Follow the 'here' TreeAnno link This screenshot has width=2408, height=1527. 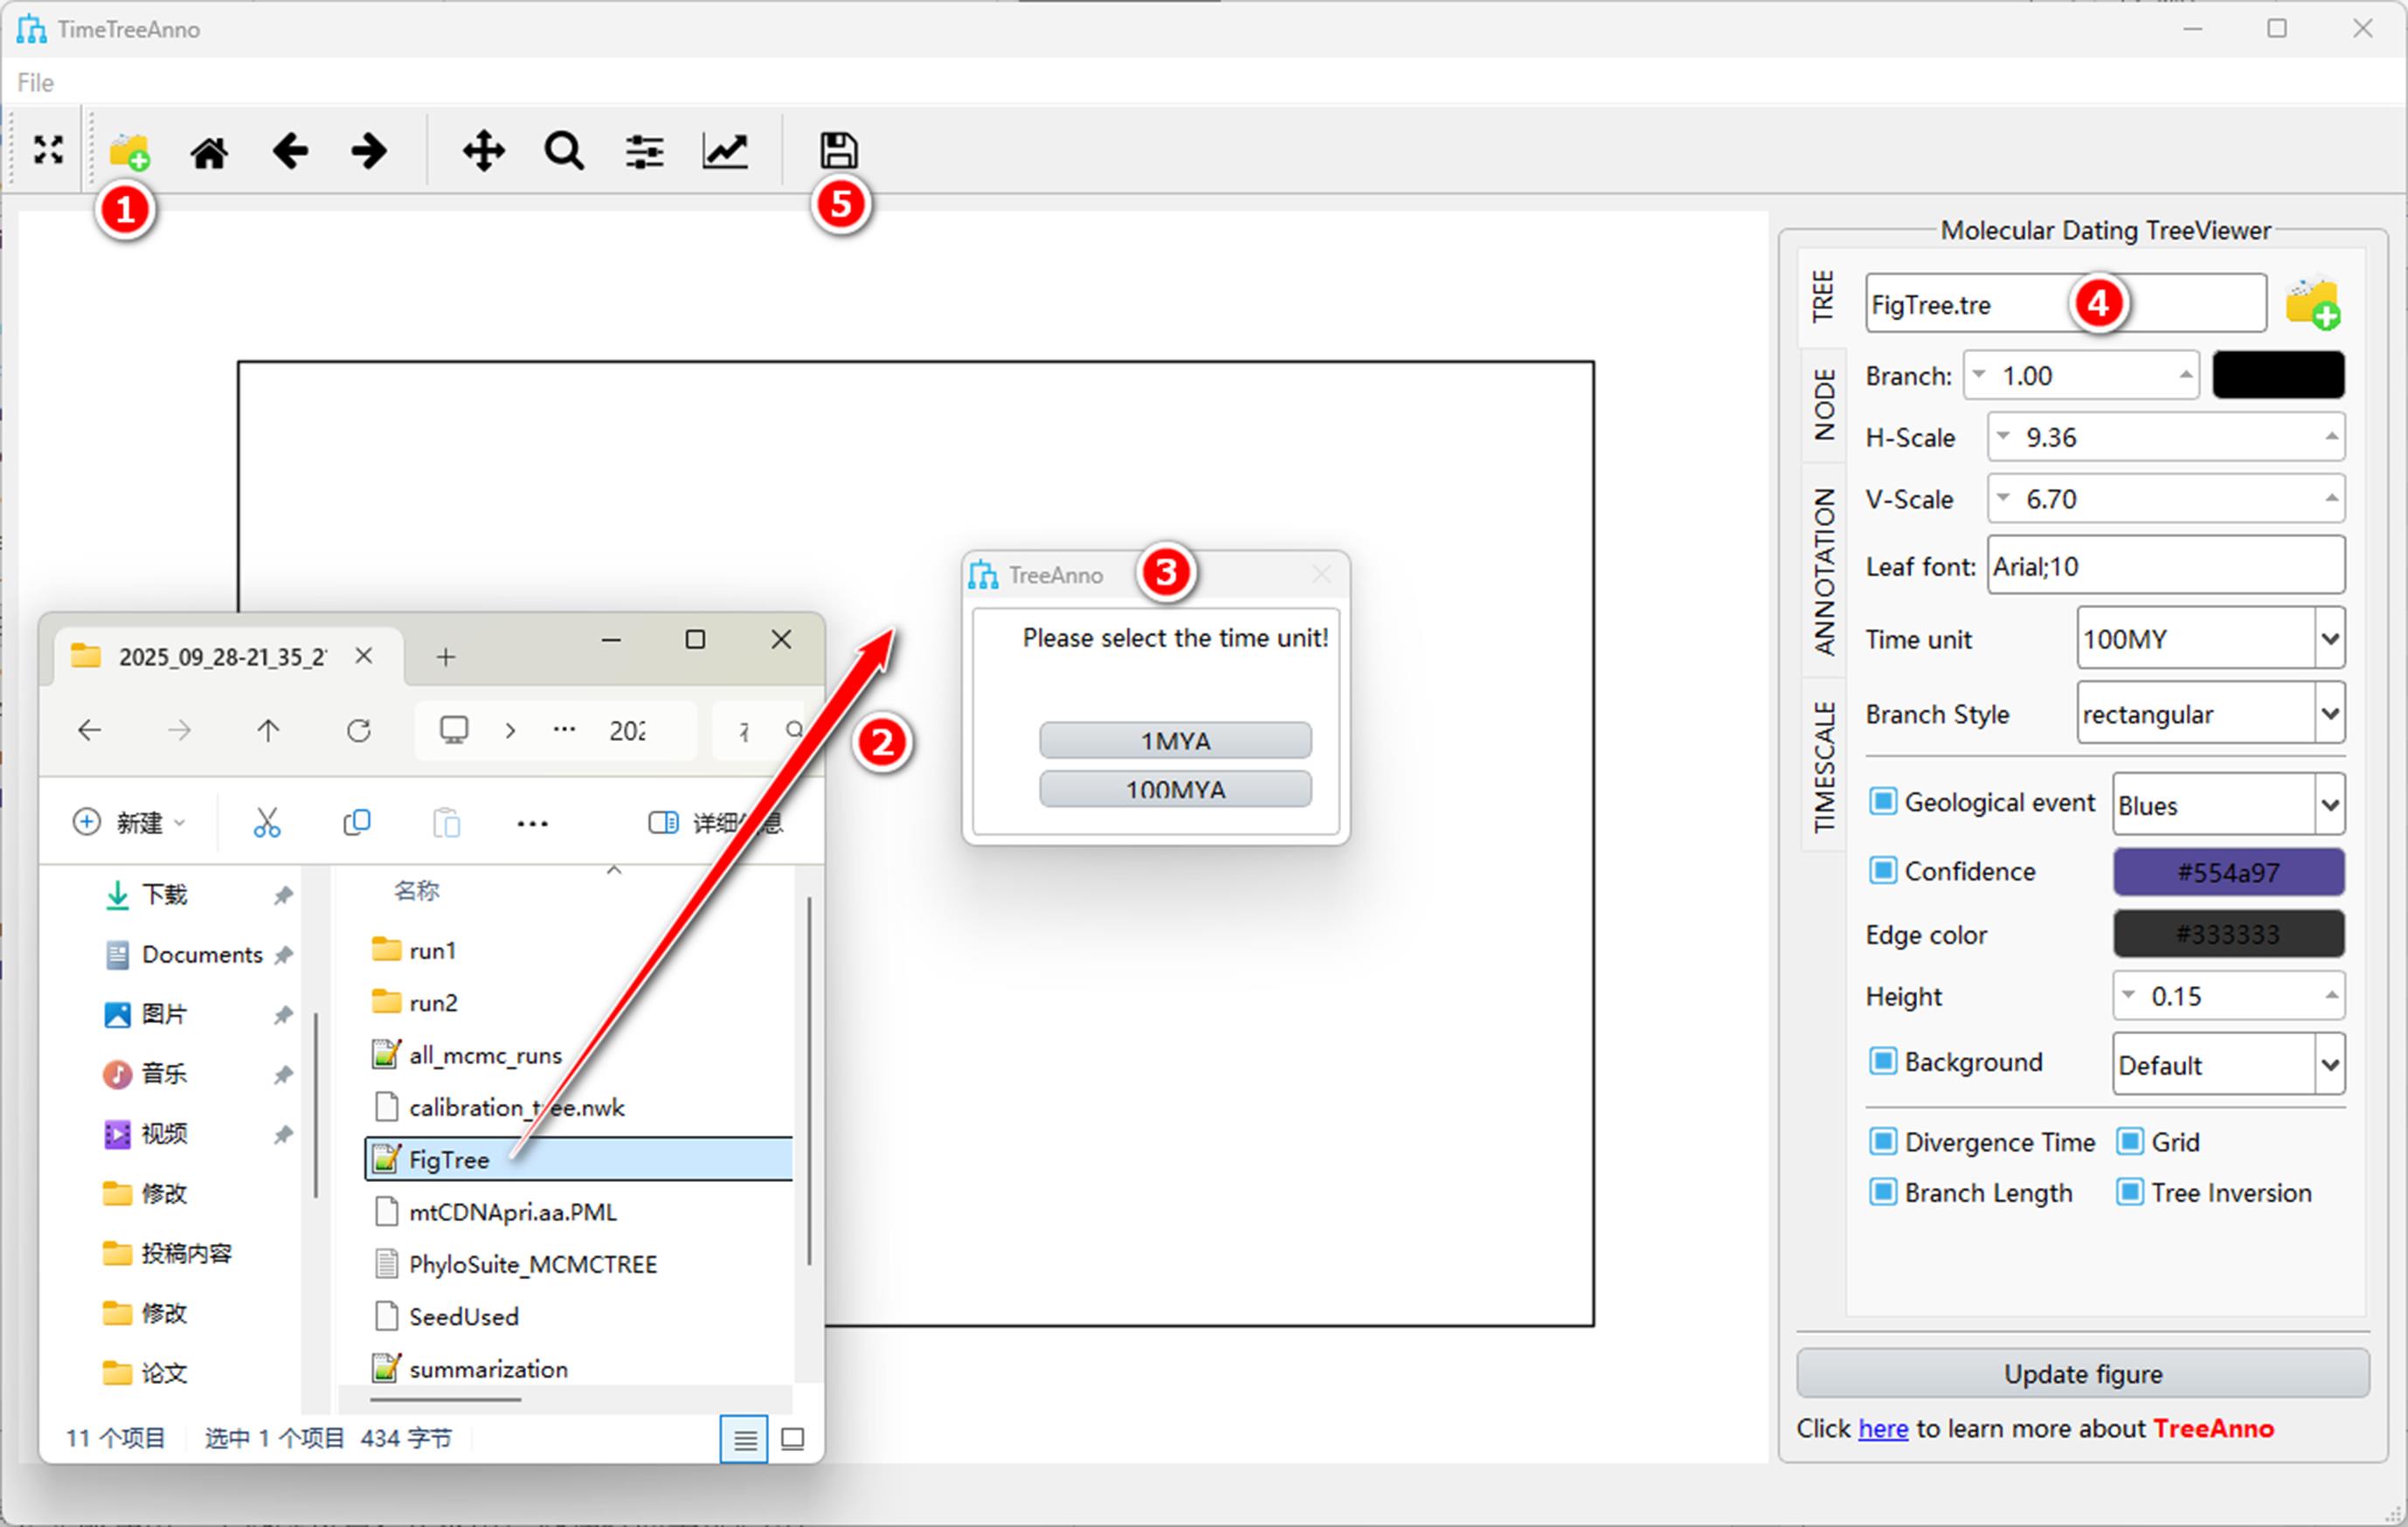pyautogui.click(x=1883, y=1428)
